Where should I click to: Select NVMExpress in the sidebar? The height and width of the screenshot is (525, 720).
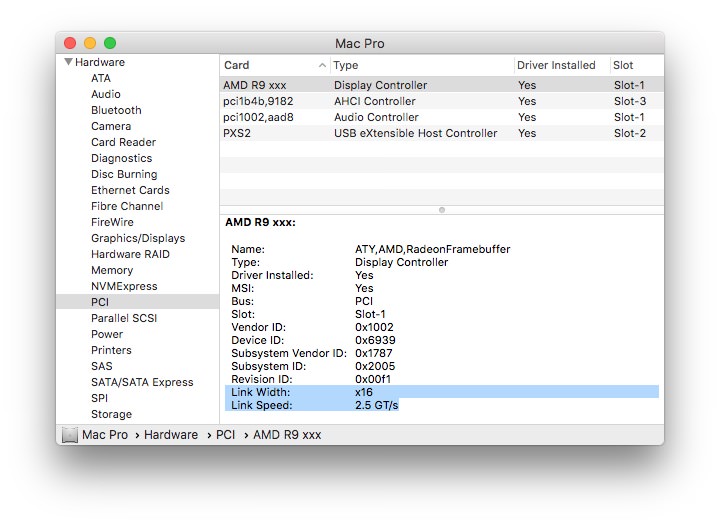click(124, 286)
